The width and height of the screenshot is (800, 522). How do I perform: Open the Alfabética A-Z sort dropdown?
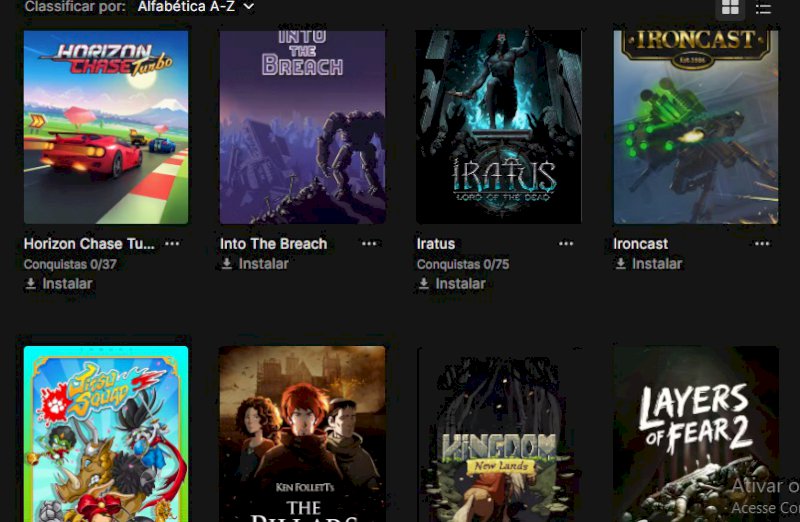[196, 7]
